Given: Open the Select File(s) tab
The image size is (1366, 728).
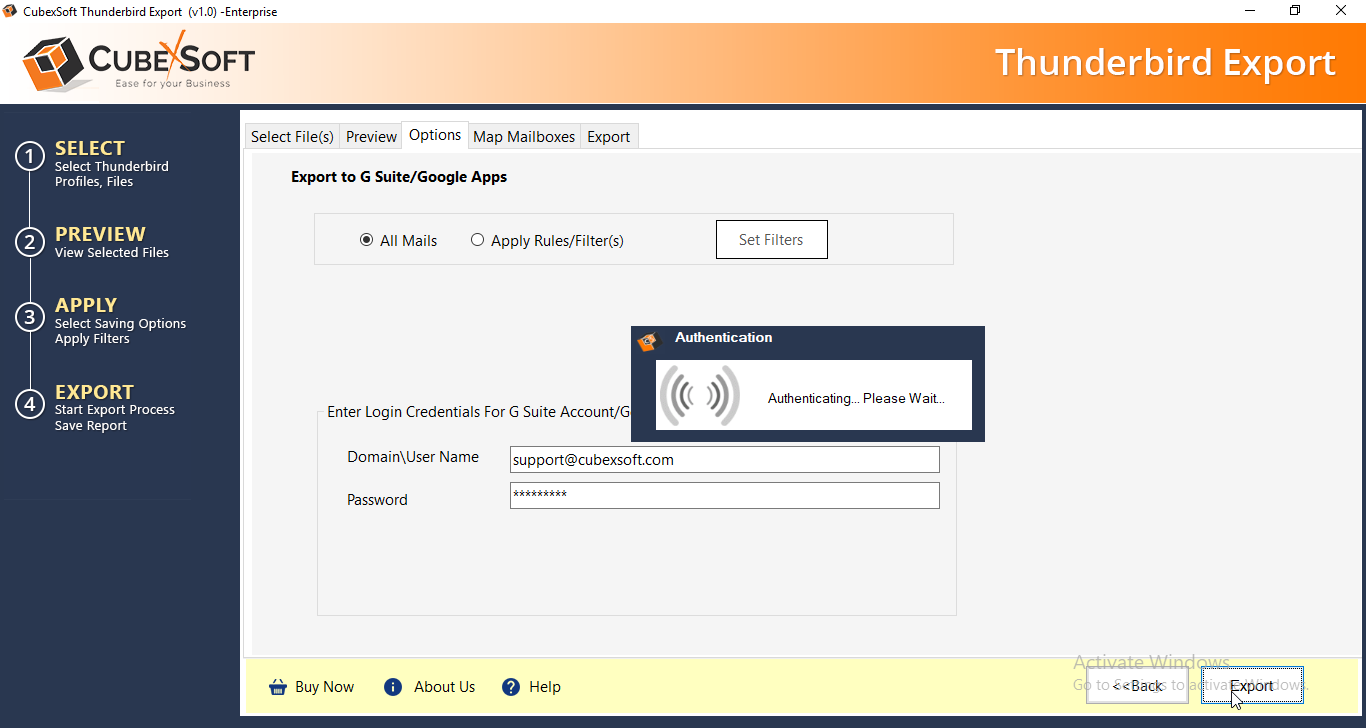Looking at the screenshot, I should point(292,137).
